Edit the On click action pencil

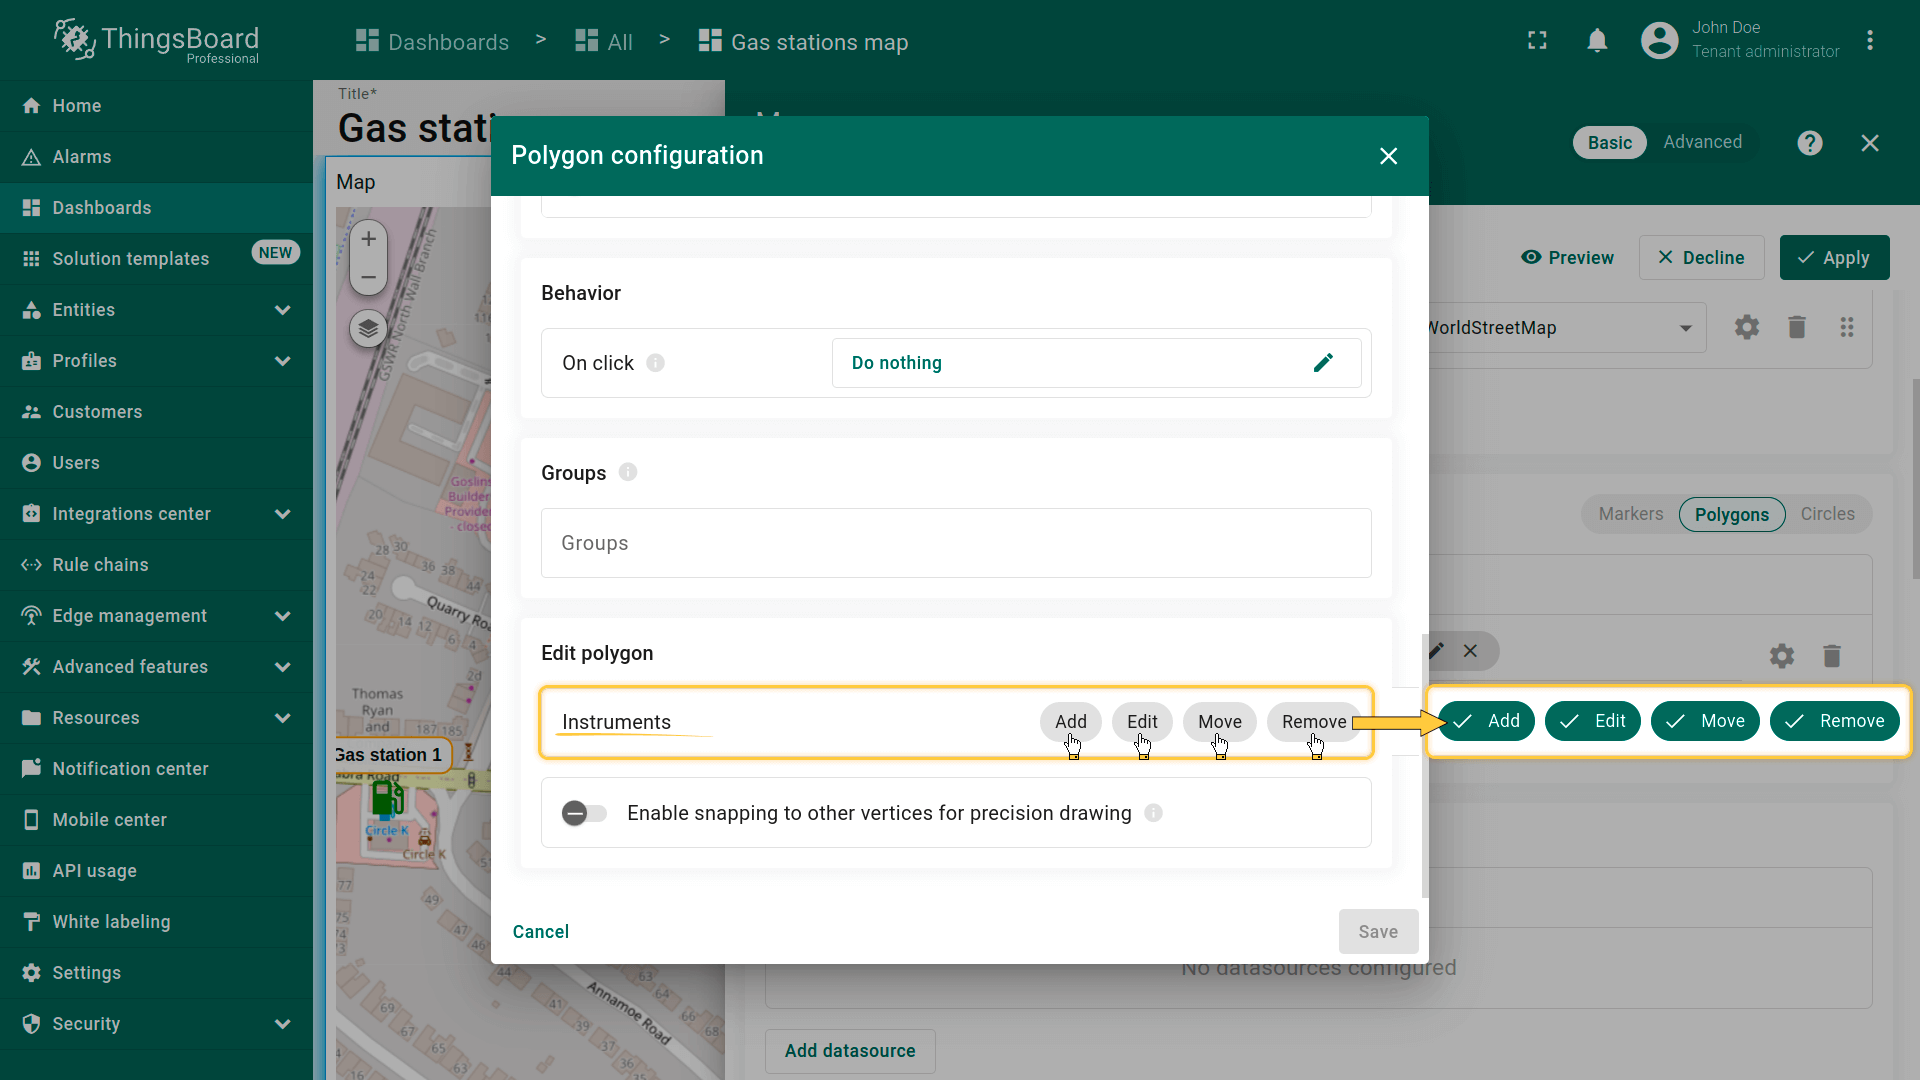pos(1322,363)
